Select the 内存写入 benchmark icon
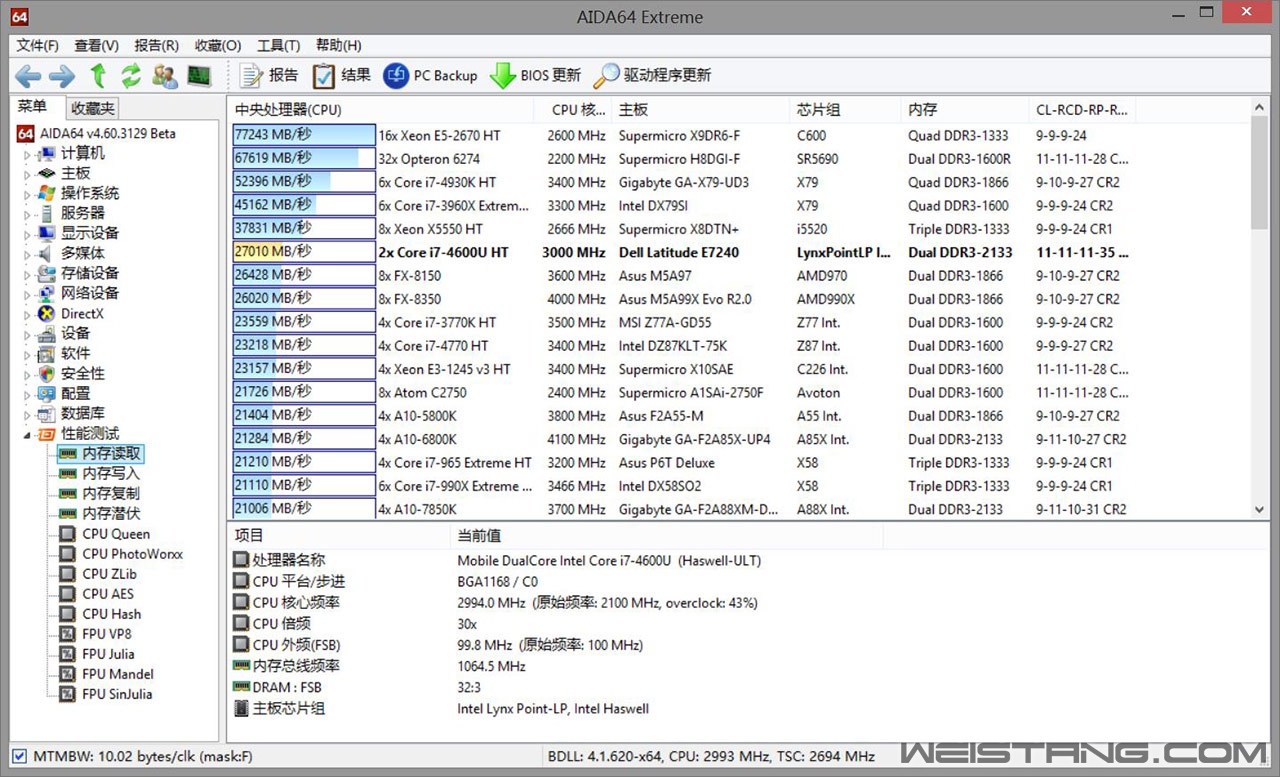 pyautogui.click(x=68, y=474)
